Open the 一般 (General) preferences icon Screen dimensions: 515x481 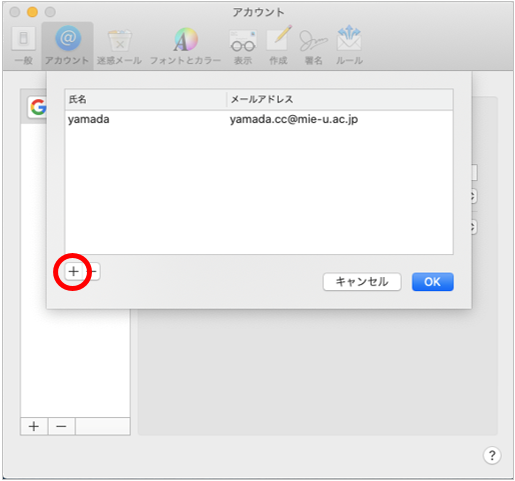click(x=24, y=45)
